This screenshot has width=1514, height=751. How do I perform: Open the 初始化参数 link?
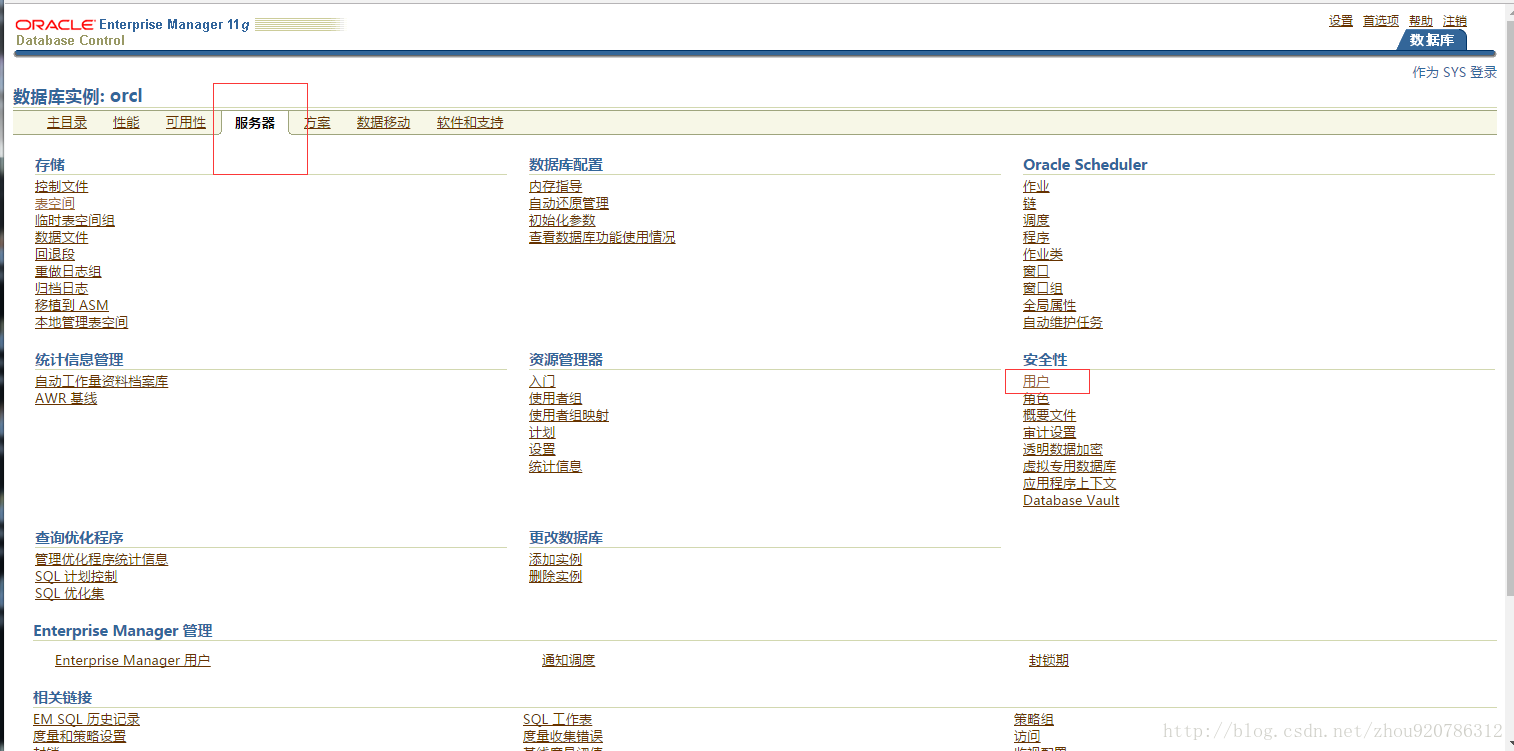pos(562,221)
